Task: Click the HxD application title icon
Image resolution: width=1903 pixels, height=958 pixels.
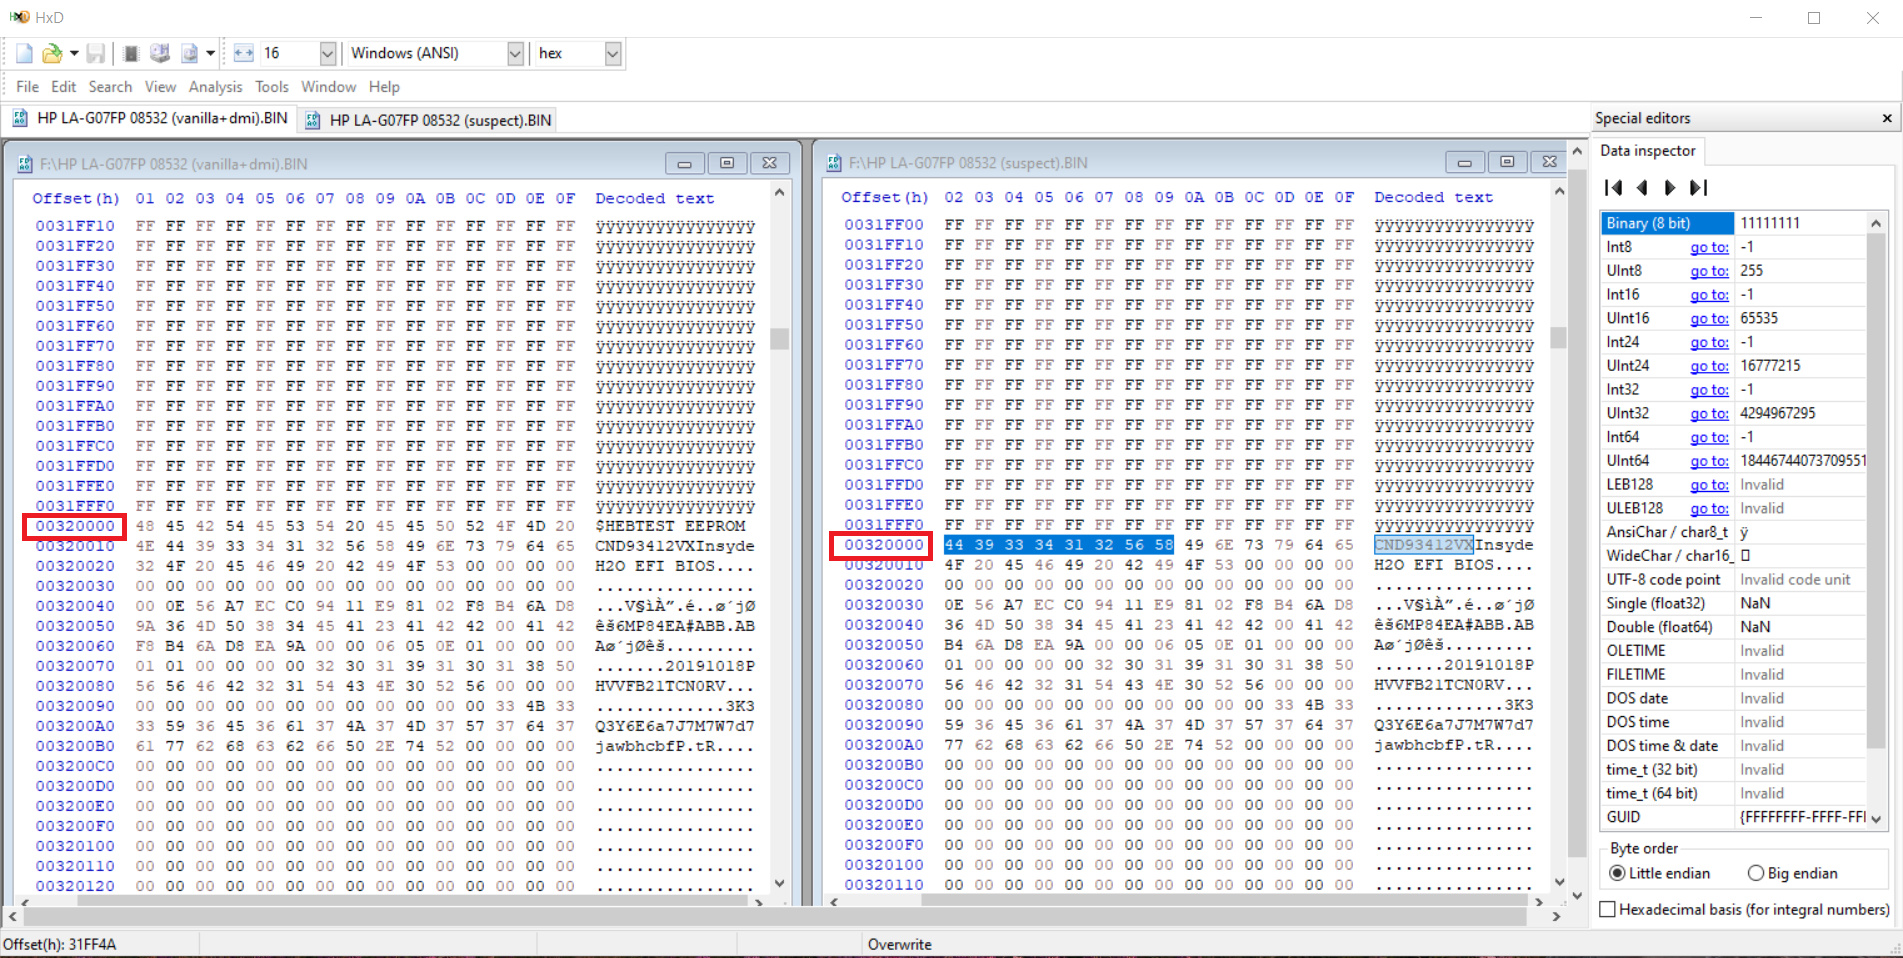Action: click(x=19, y=17)
